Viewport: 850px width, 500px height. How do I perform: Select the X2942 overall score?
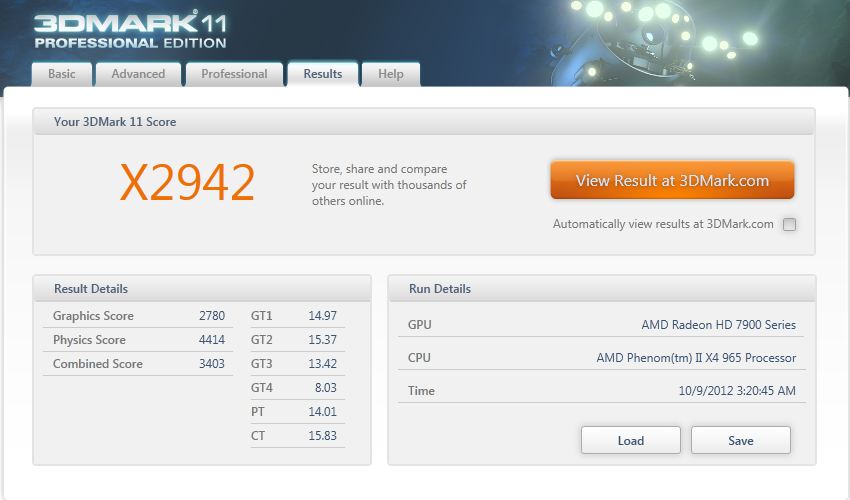pos(187,183)
